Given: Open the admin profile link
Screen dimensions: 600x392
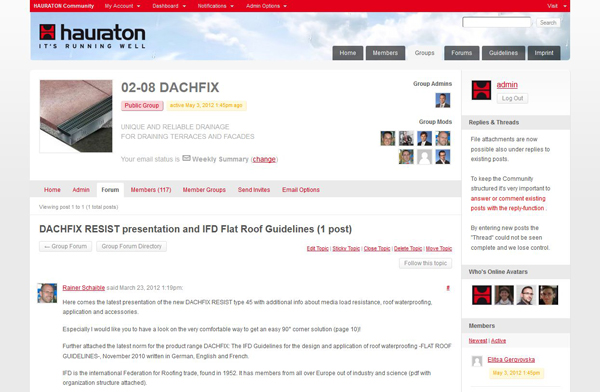Looking at the screenshot, I should pyautogui.click(x=507, y=85).
